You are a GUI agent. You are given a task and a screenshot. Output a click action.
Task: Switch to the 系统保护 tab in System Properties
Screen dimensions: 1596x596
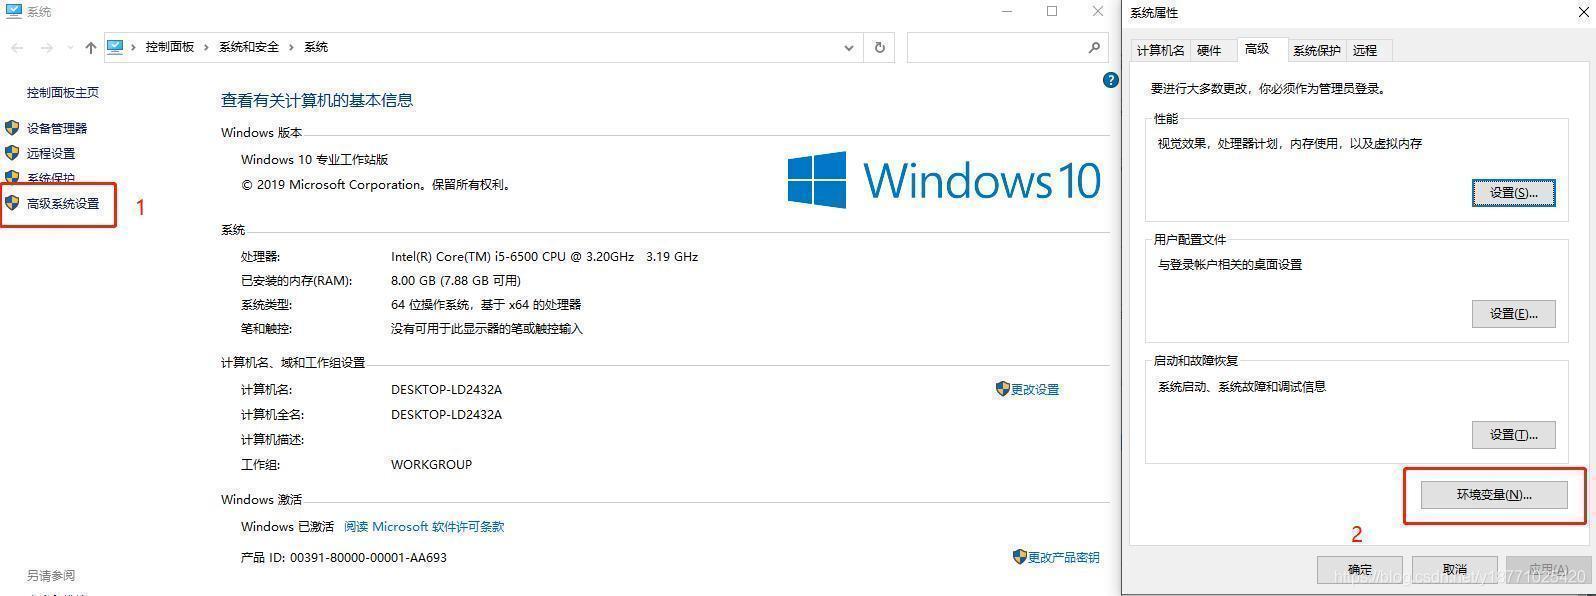point(1316,50)
